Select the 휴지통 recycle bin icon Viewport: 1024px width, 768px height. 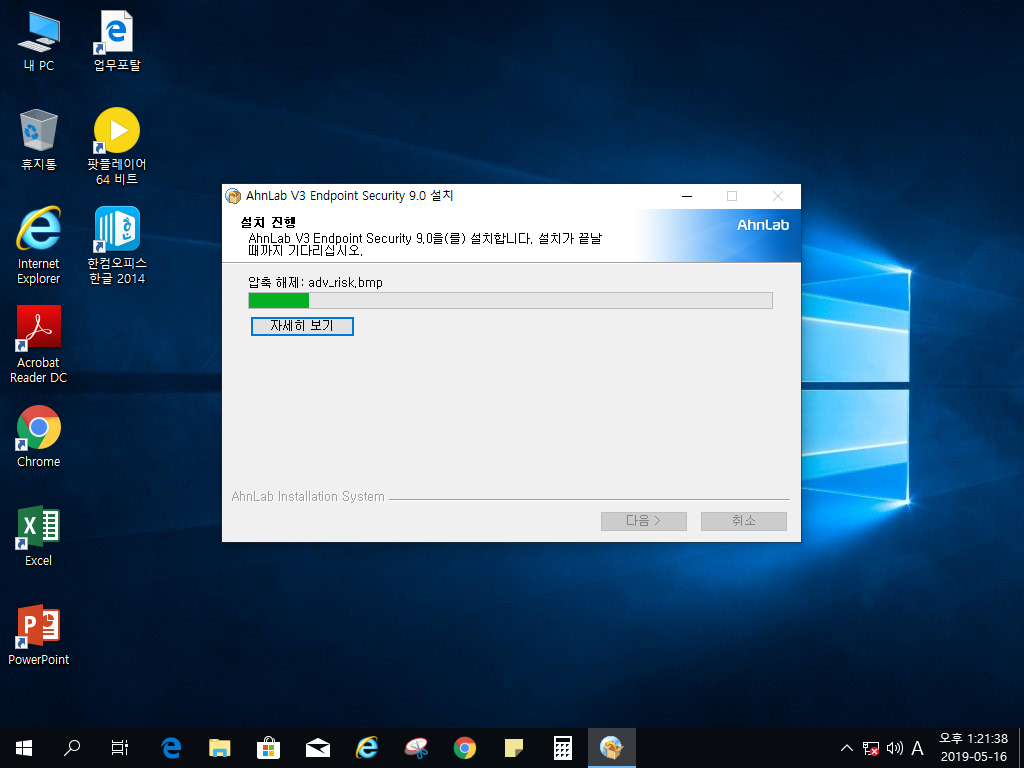(39, 140)
